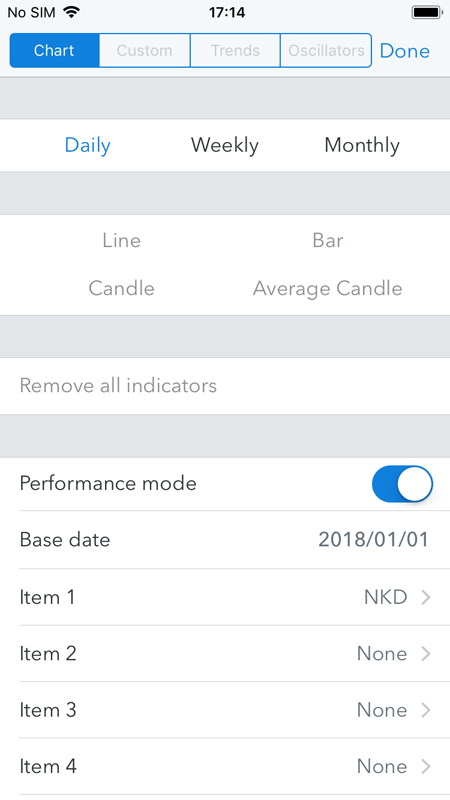The height and width of the screenshot is (800, 450).
Task: Open the Oscillators tab
Action: click(x=326, y=51)
